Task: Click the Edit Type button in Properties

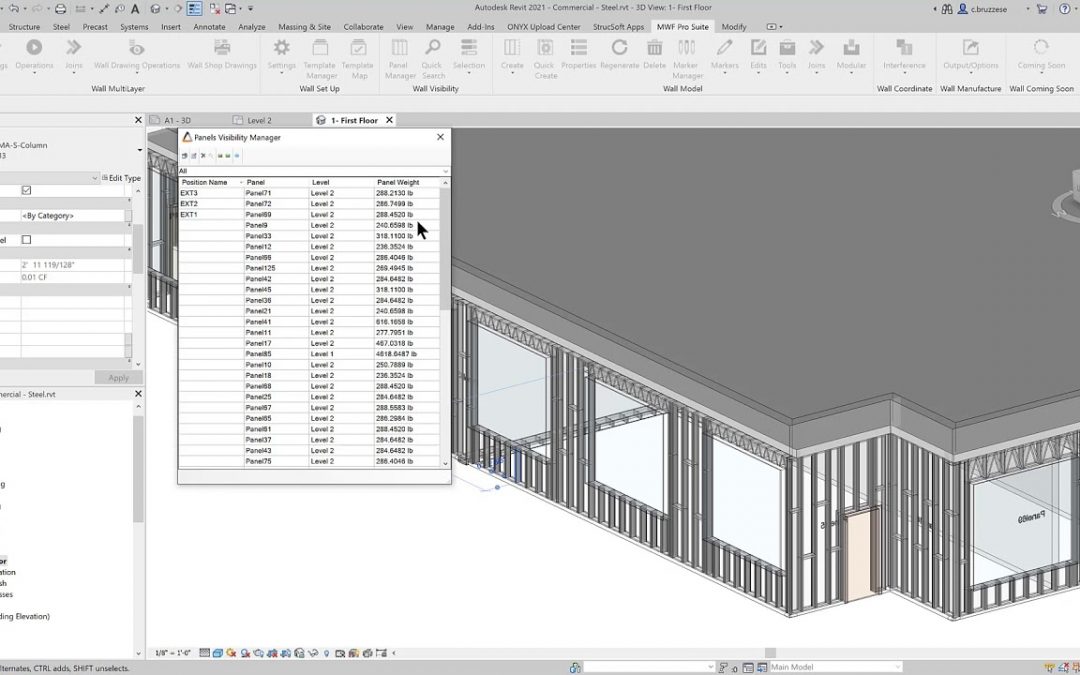Action: pyautogui.click(x=121, y=178)
